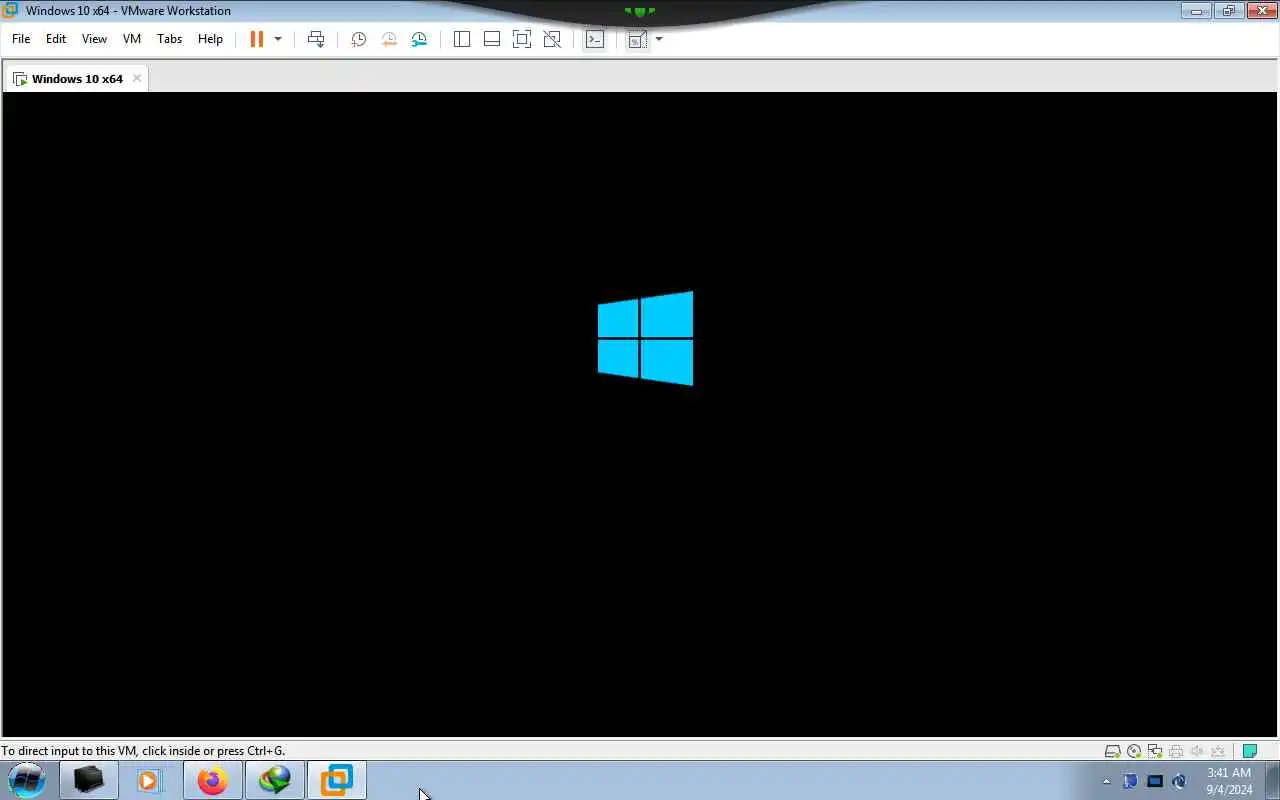Open the View menu
The height and width of the screenshot is (800, 1280).
tap(94, 39)
